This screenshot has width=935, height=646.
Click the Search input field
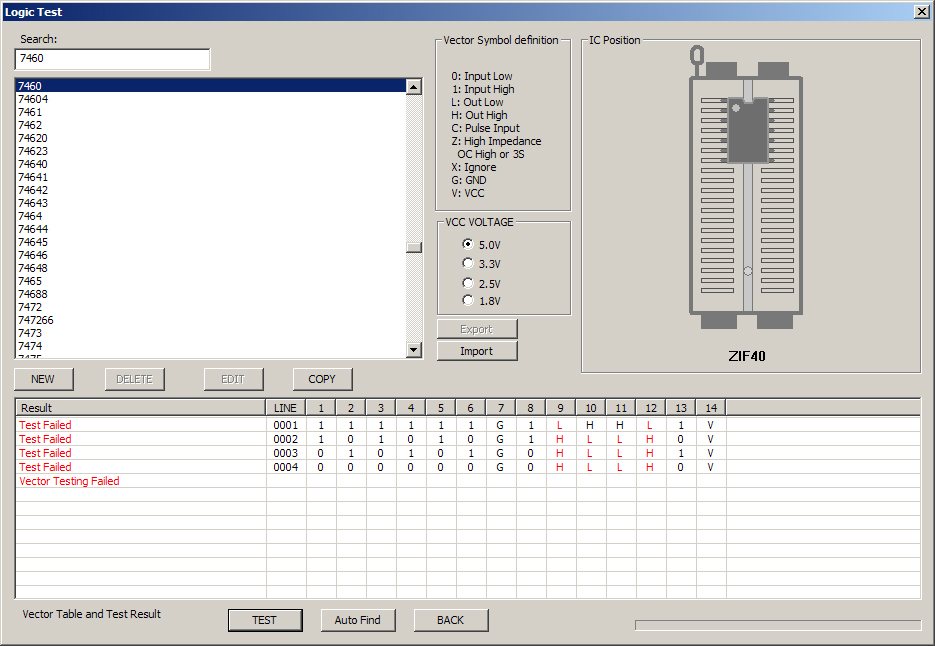tap(112, 60)
